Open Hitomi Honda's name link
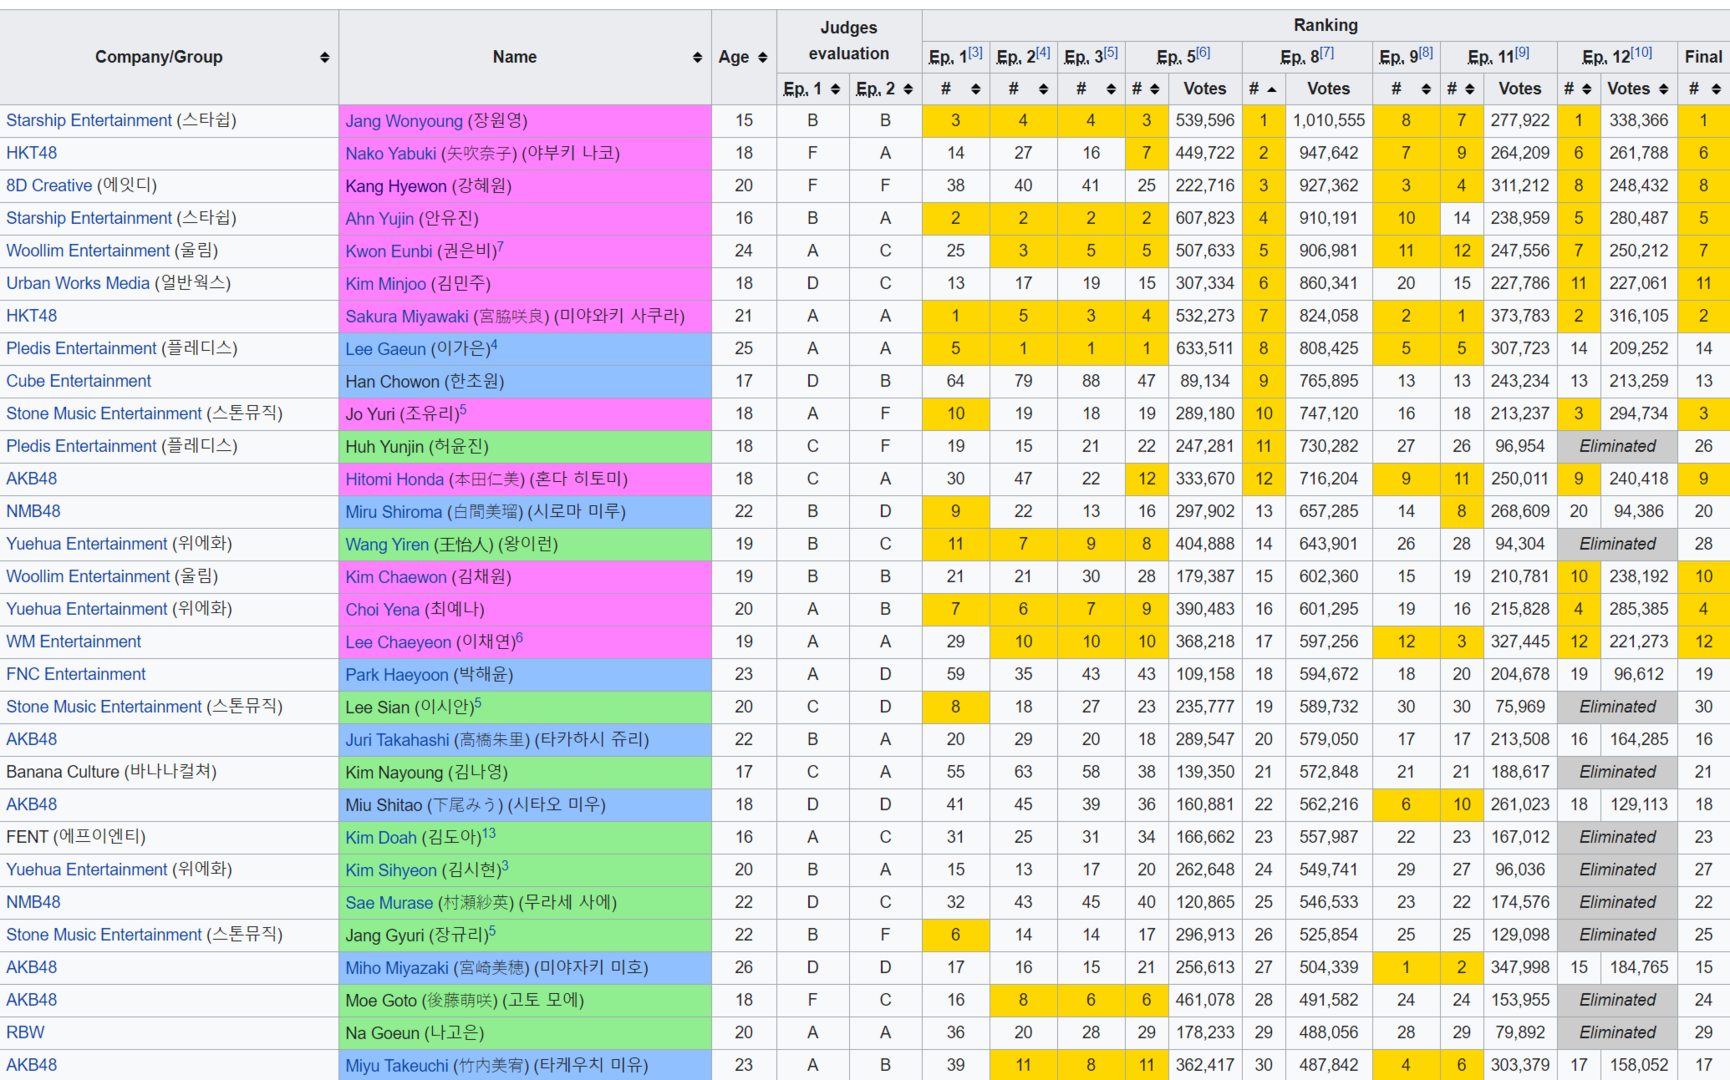This screenshot has height=1080, width=1730. [395, 479]
